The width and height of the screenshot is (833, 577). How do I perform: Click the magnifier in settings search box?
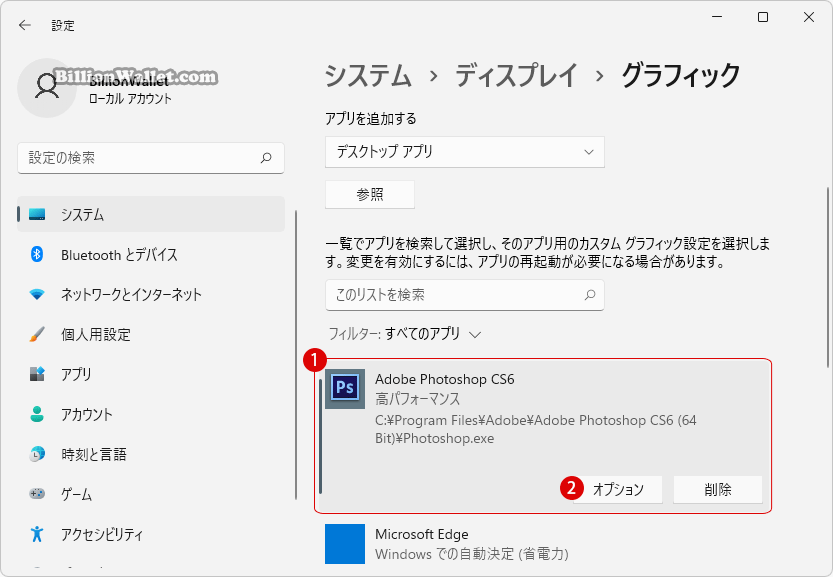point(266,158)
